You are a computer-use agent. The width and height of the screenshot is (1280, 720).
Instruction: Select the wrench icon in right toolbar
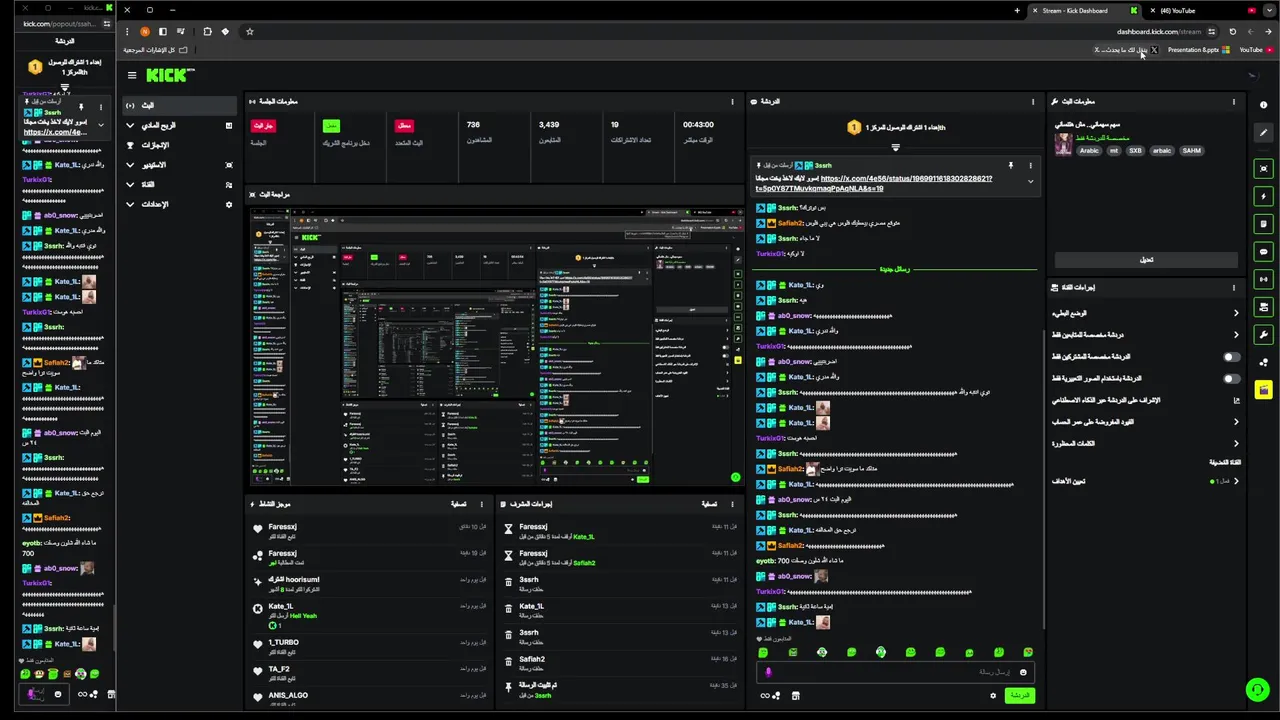coord(1264,335)
